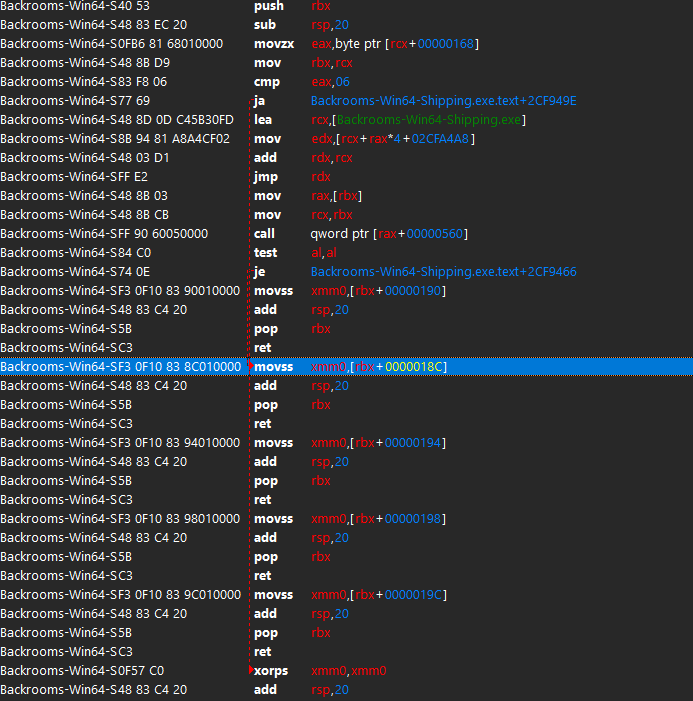Click the '77 69' bytes cell
This screenshot has width=693, height=701.
(134, 101)
